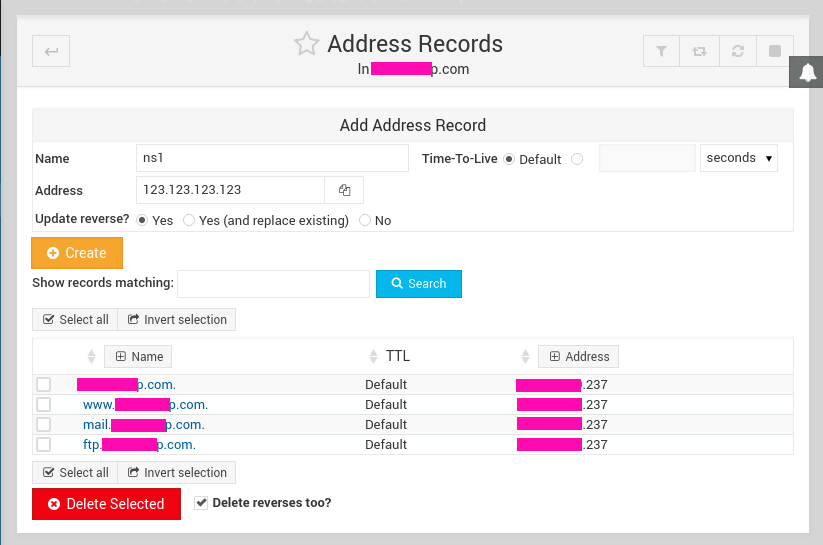The height and width of the screenshot is (545, 823).
Task: Select 'Yes (and replace existing)' option
Action: (189, 220)
